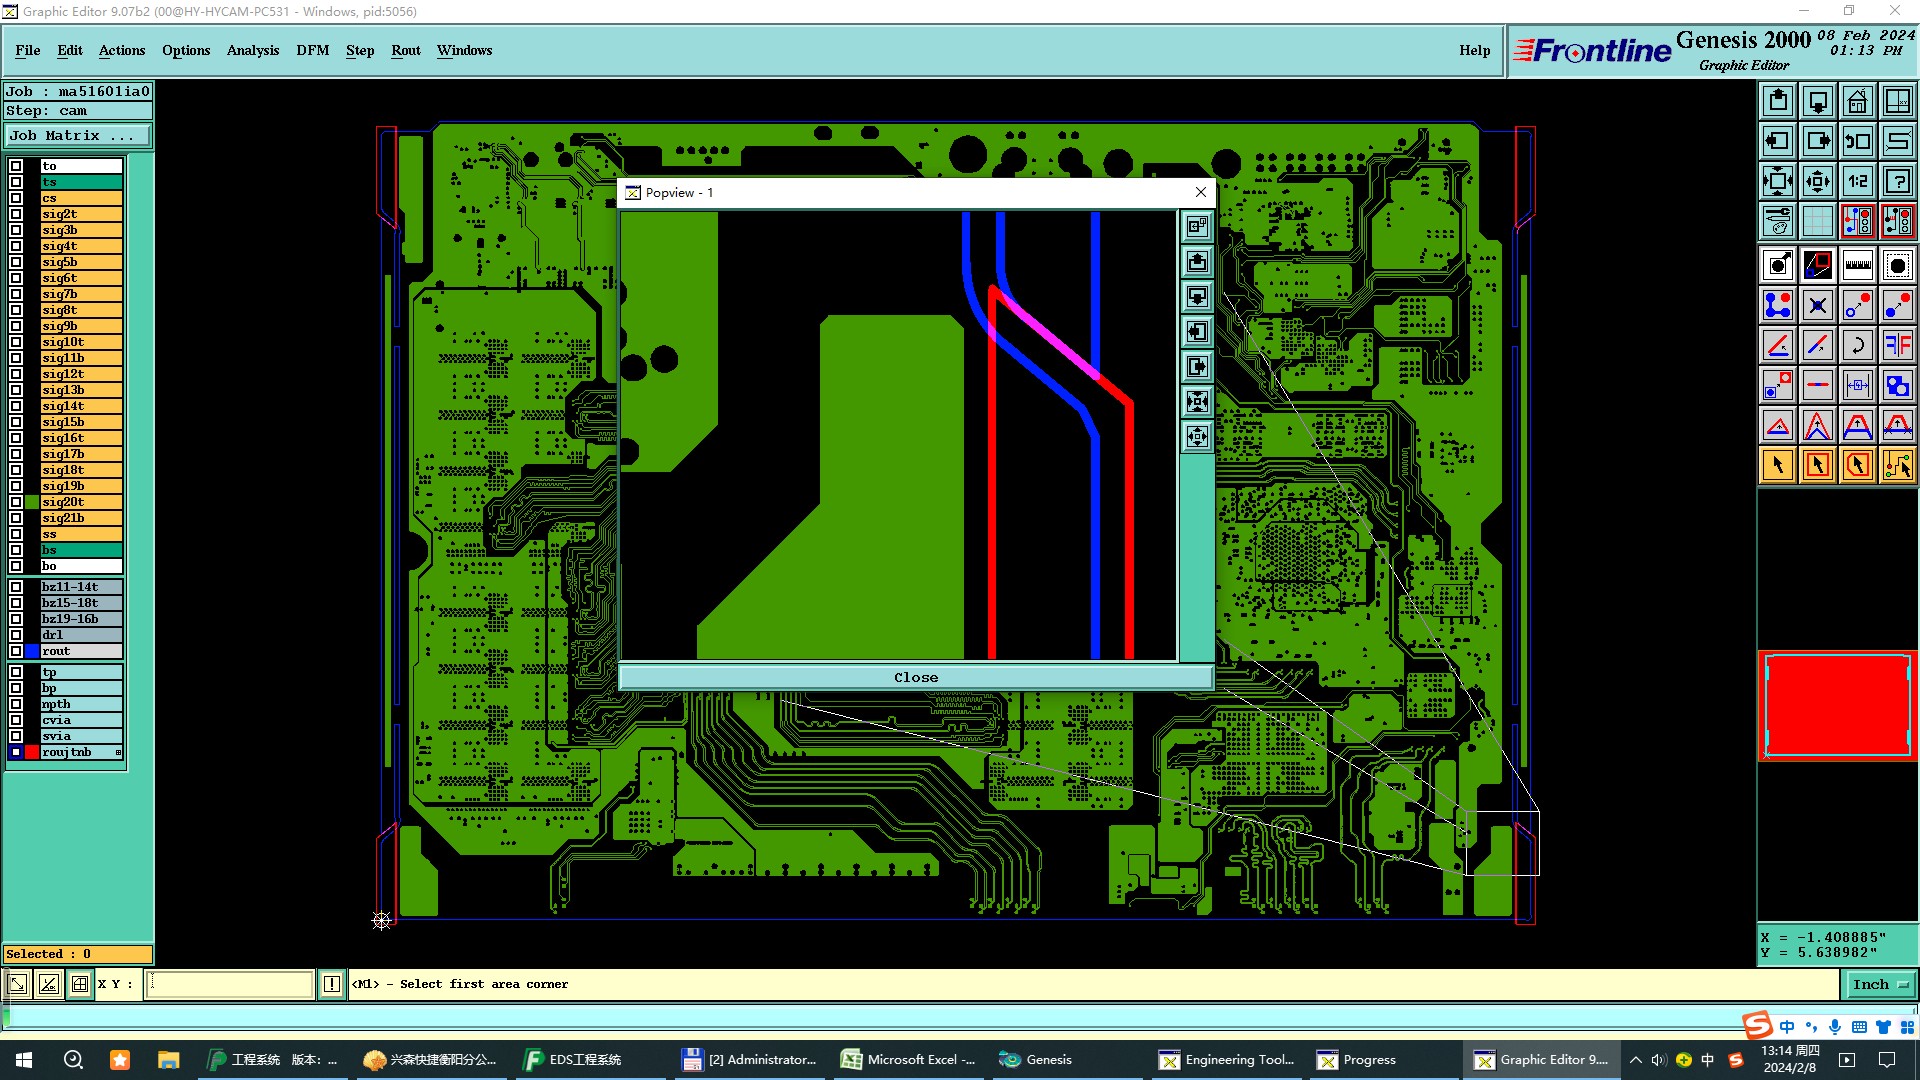
Task: Click the mirror/flip feature tool icon
Action: point(1897,345)
